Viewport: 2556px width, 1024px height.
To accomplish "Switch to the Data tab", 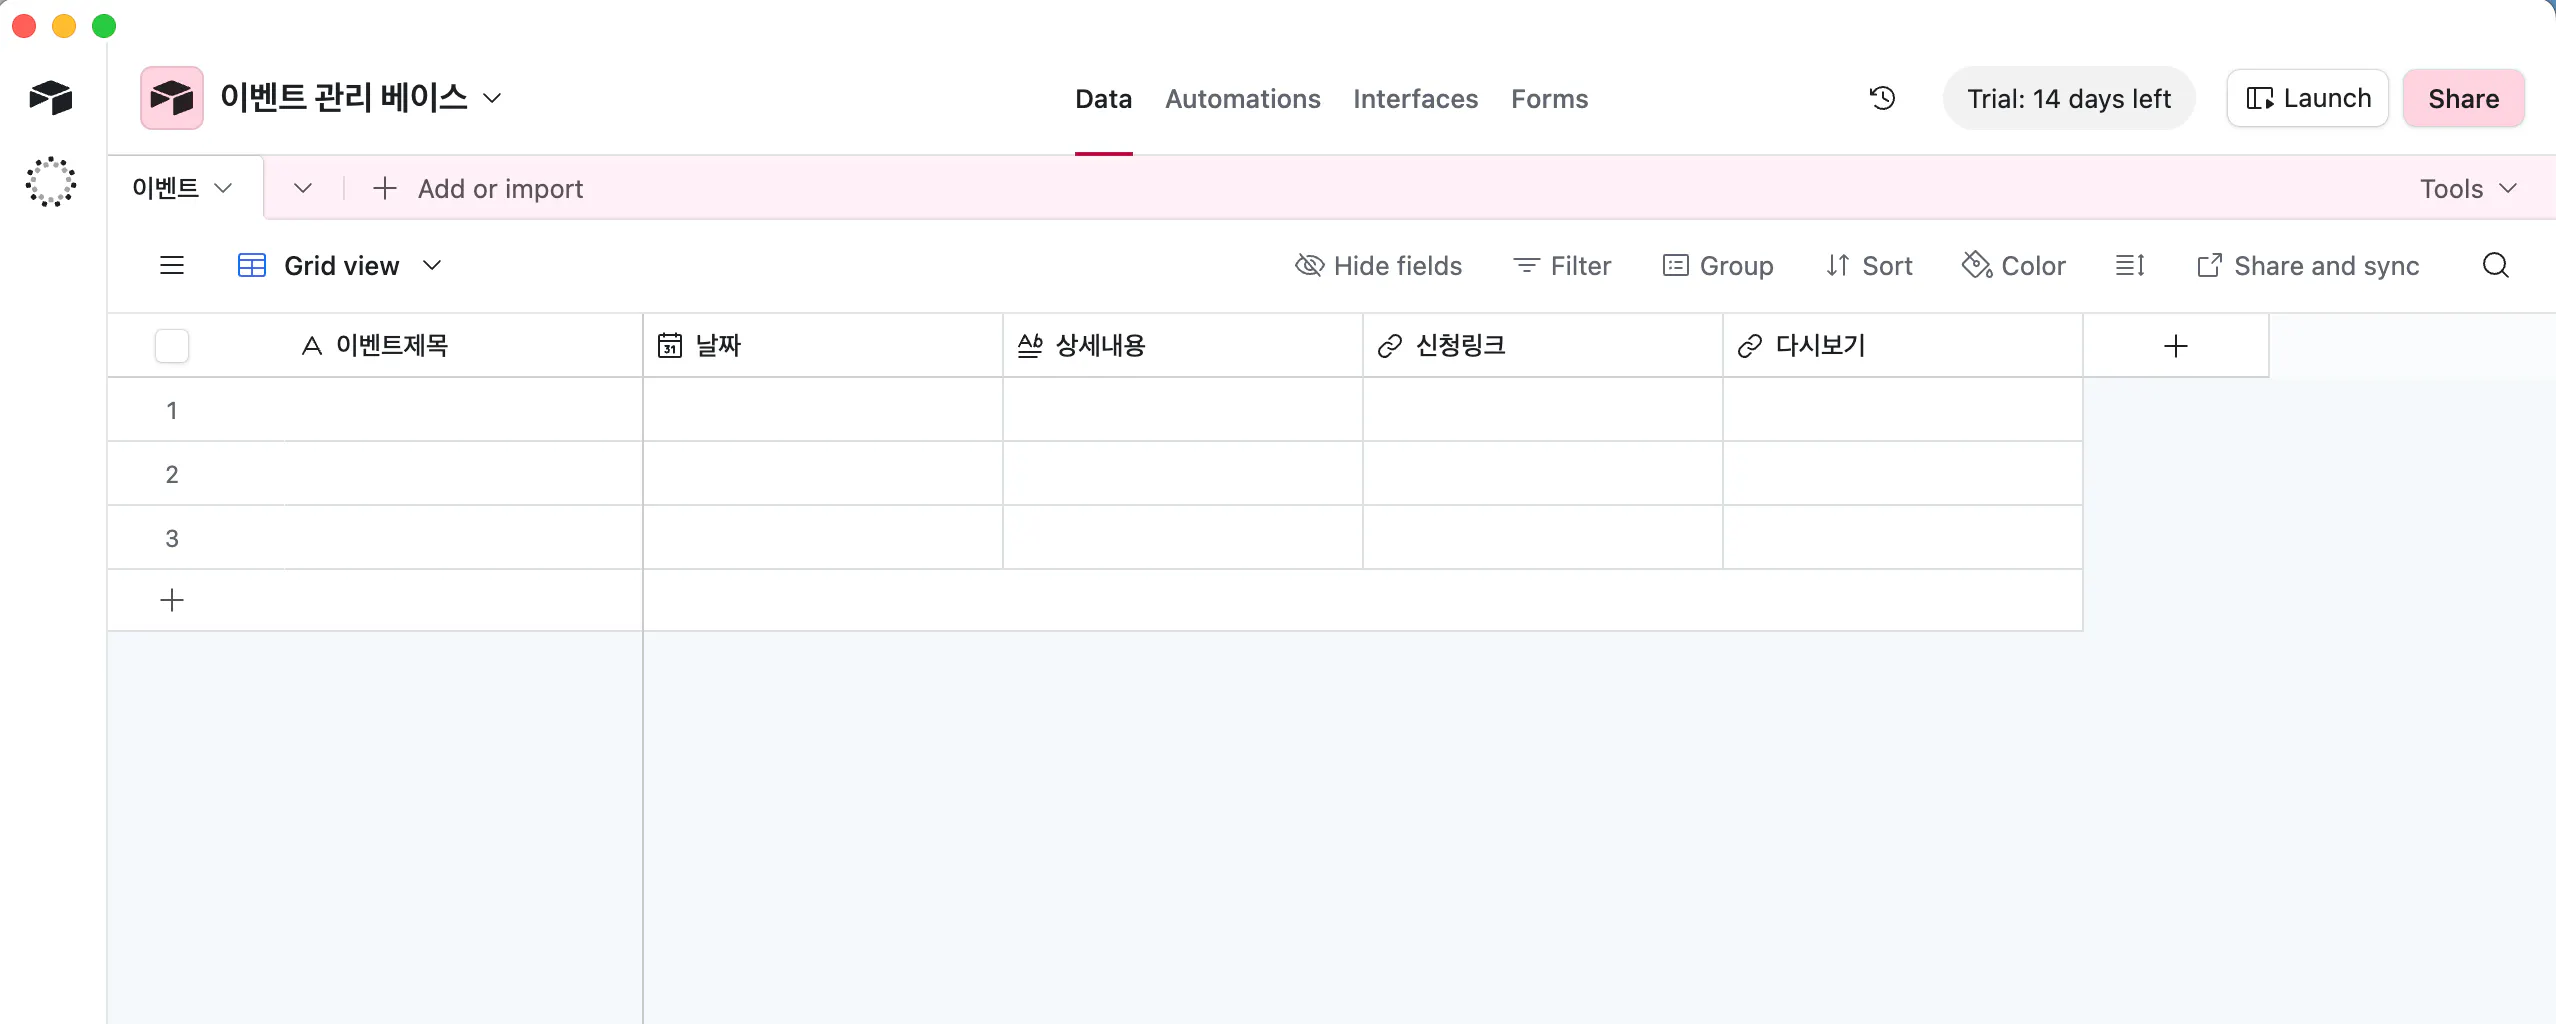I will coord(1103,98).
